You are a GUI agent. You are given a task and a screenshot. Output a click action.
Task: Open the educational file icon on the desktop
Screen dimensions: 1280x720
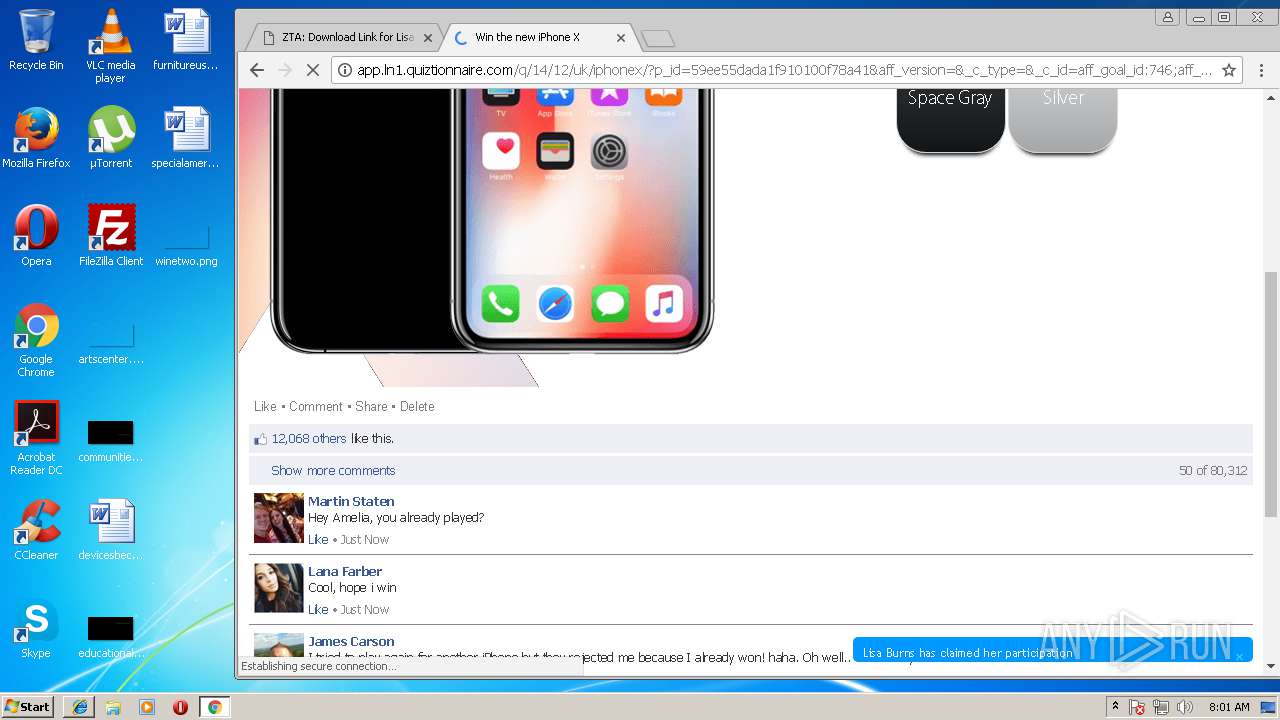click(110, 637)
